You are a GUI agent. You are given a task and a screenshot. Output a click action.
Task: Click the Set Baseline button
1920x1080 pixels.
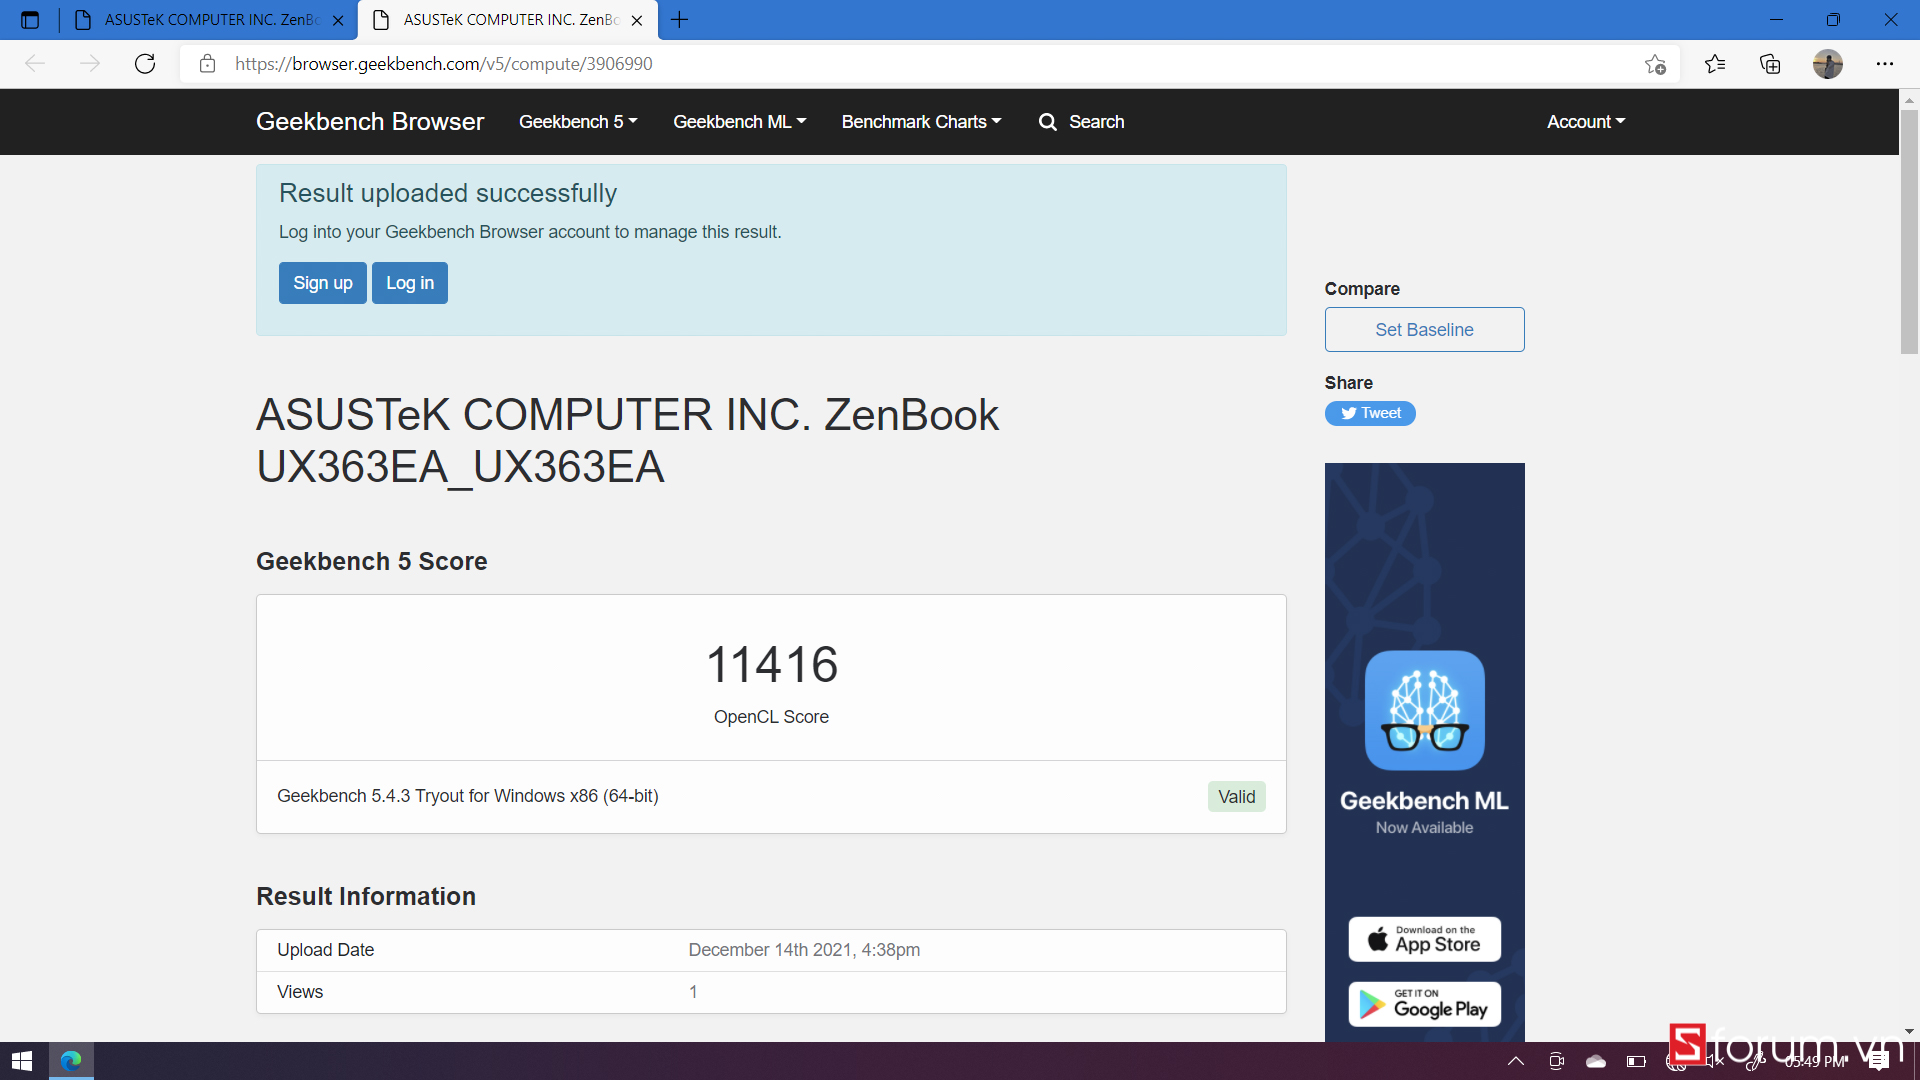1424,329
